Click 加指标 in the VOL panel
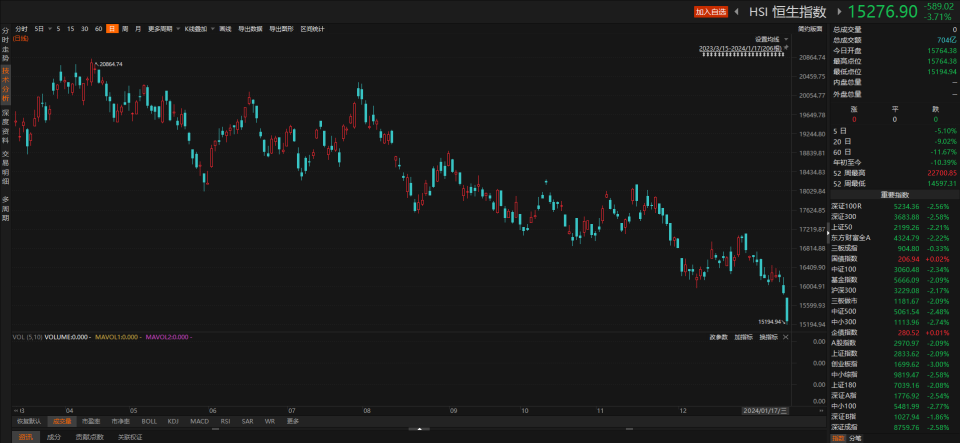960x443 pixels. (x=743, y=337)
